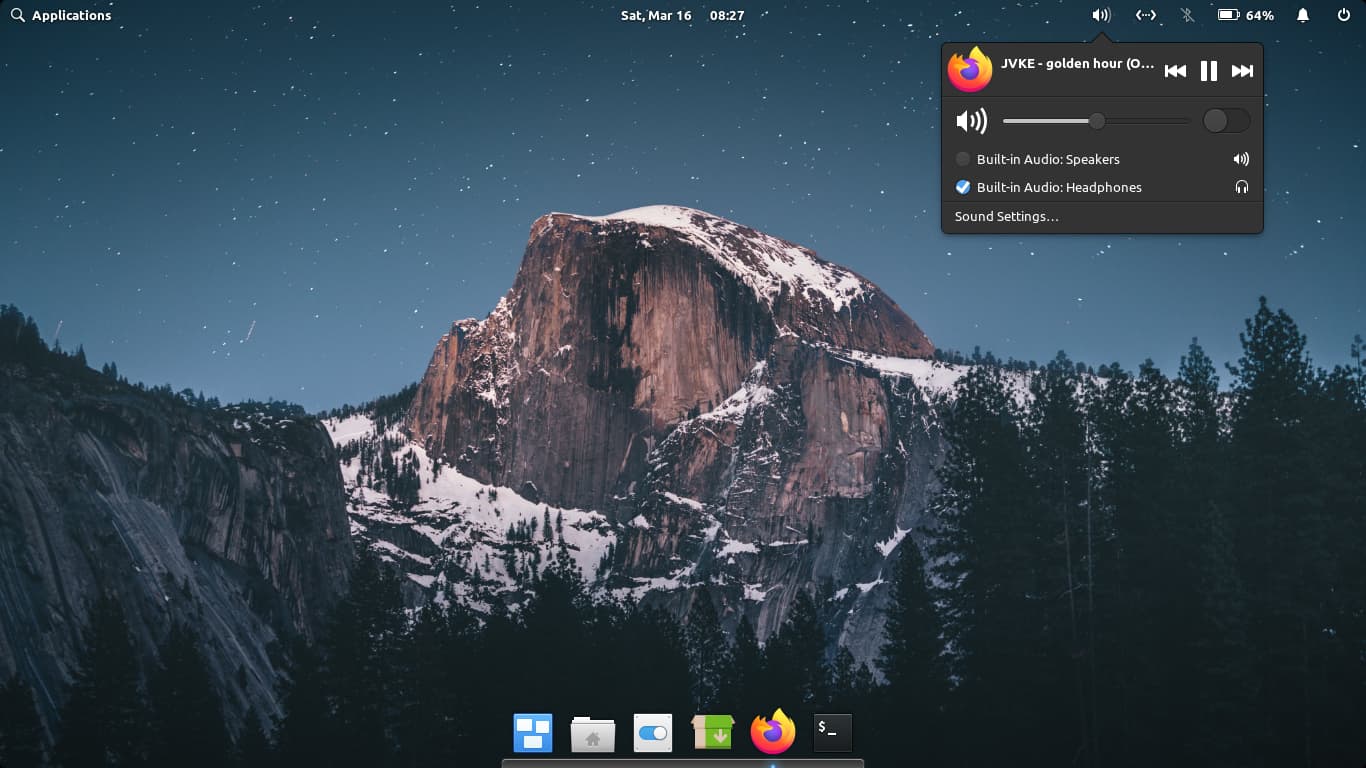The image size is (1366, 768).
Task: Skip to the previous track
Action: click(x=1176, y=71)
